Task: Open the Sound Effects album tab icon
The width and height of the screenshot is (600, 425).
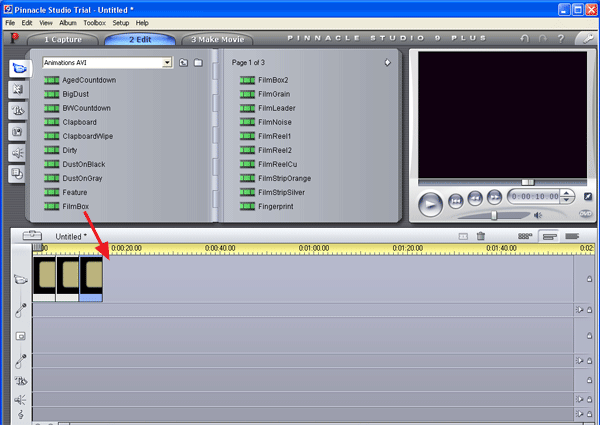Action: click(17, 153)
